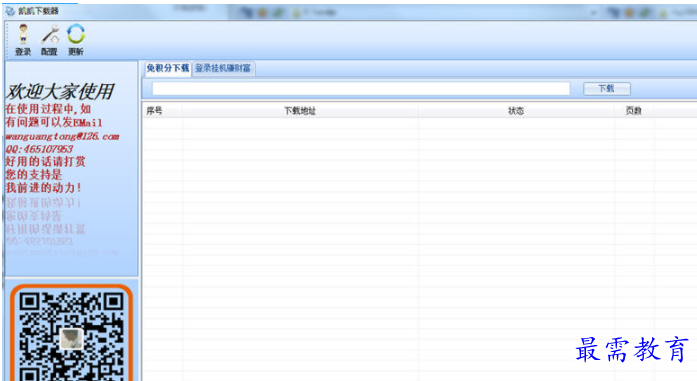
Task: Click the email address wanguangtong@126.com text
Action: pyautogui.click(x=62, y=136)
